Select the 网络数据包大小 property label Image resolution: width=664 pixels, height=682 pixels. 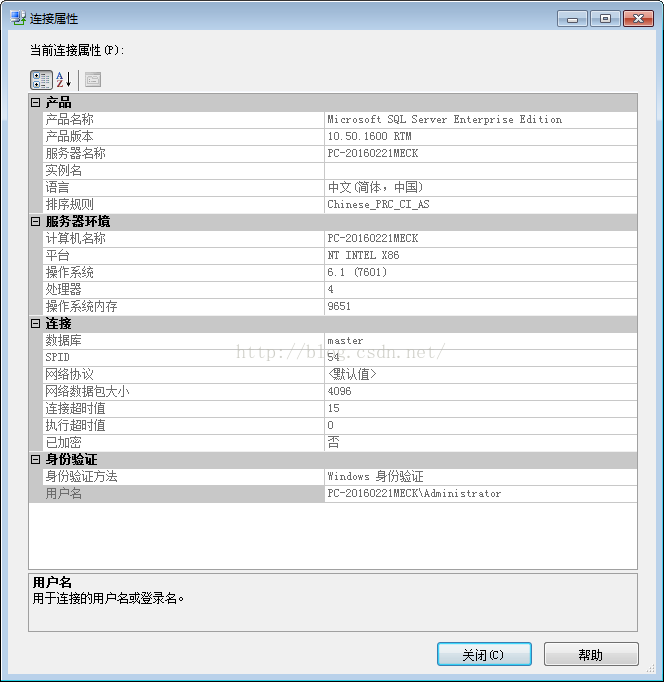pos(87,391)
